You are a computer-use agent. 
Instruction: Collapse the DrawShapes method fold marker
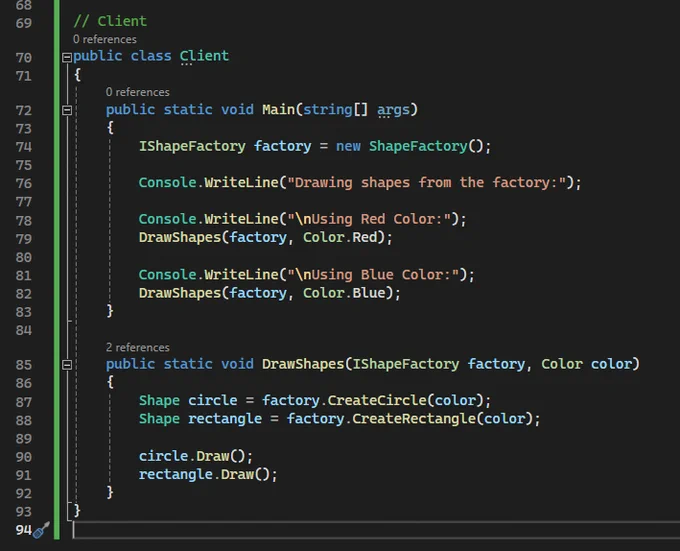click(x=67, y=365)
